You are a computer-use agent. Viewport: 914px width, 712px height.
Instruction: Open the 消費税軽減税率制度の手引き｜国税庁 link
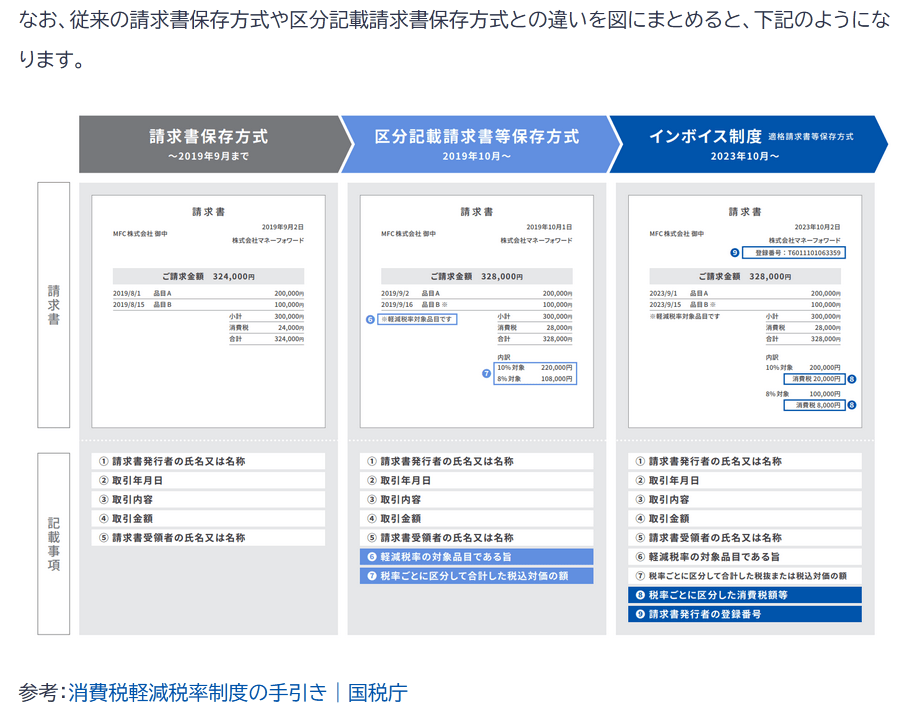[x=238, y=692]
